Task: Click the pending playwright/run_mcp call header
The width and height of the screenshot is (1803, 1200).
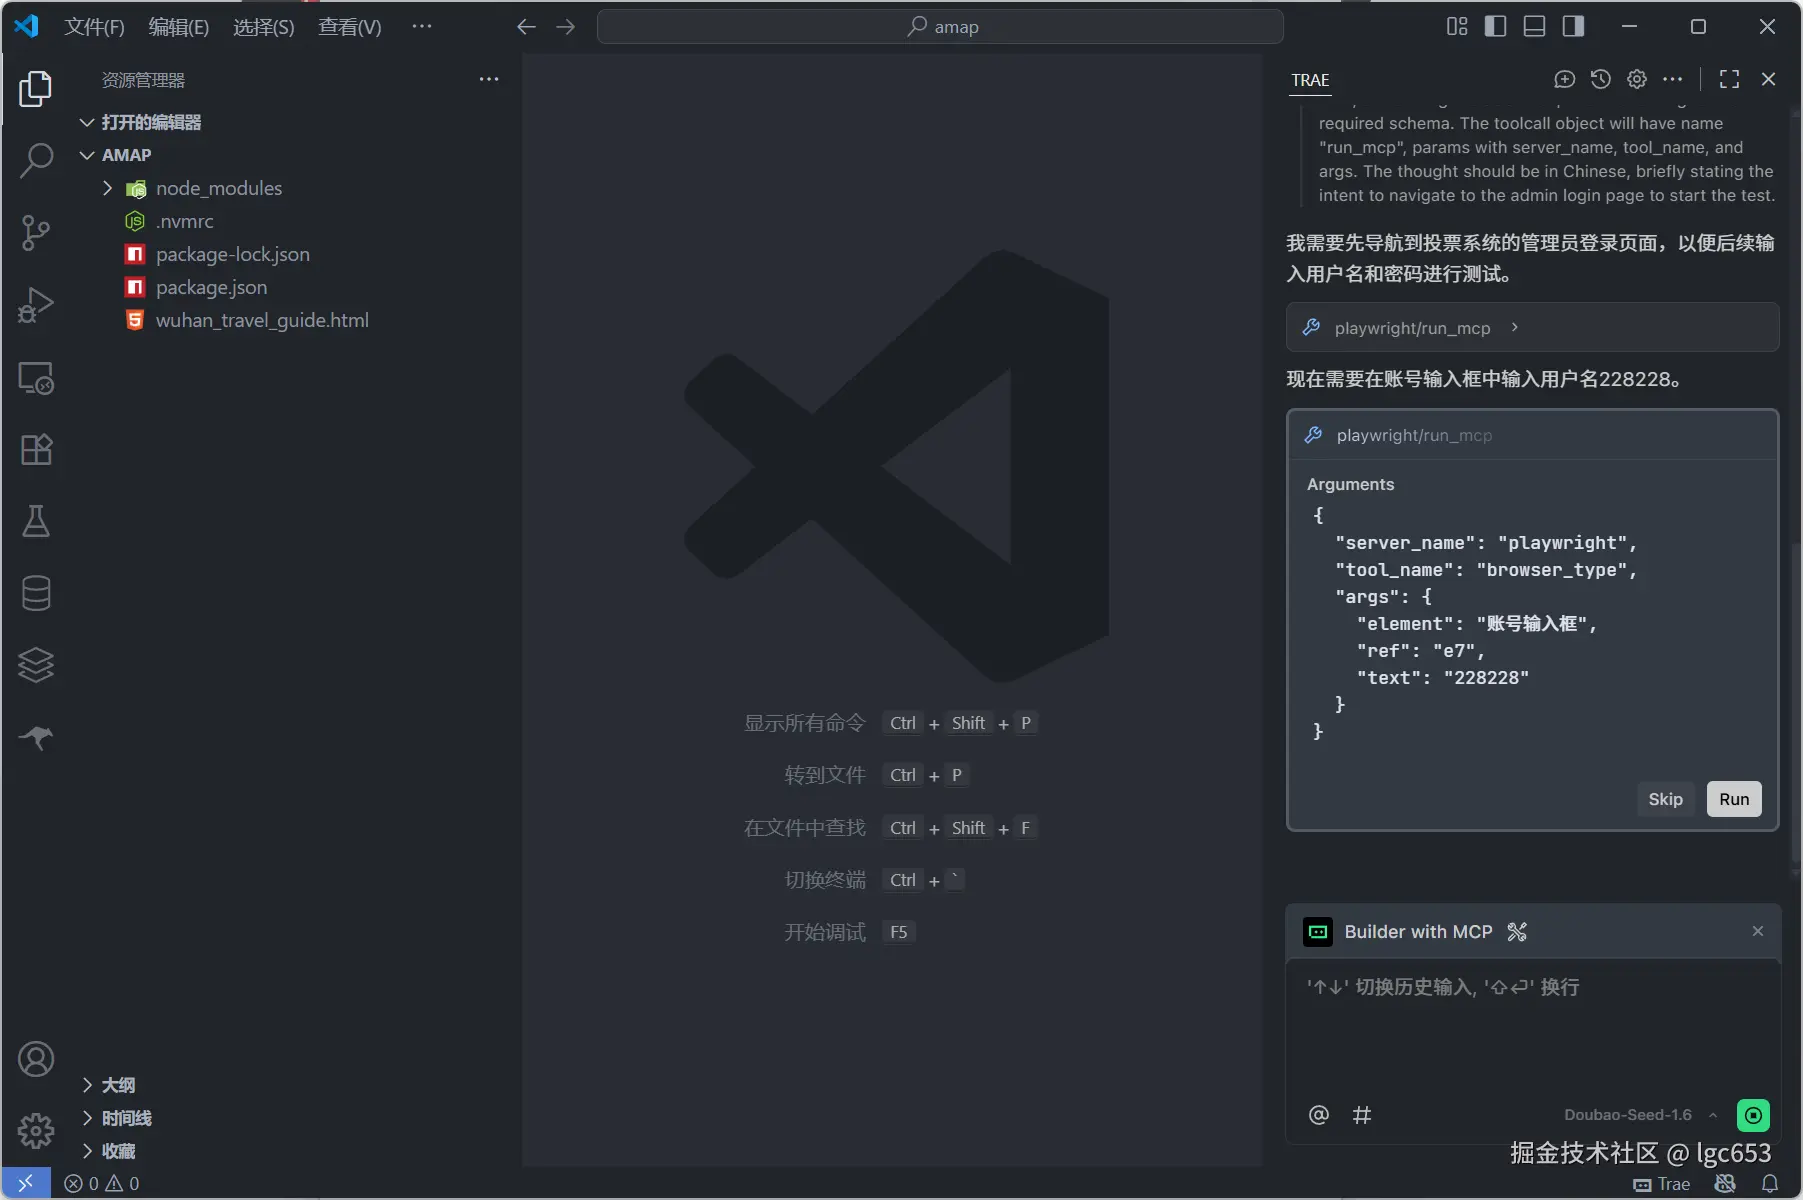Action: tap(1532, 435)
